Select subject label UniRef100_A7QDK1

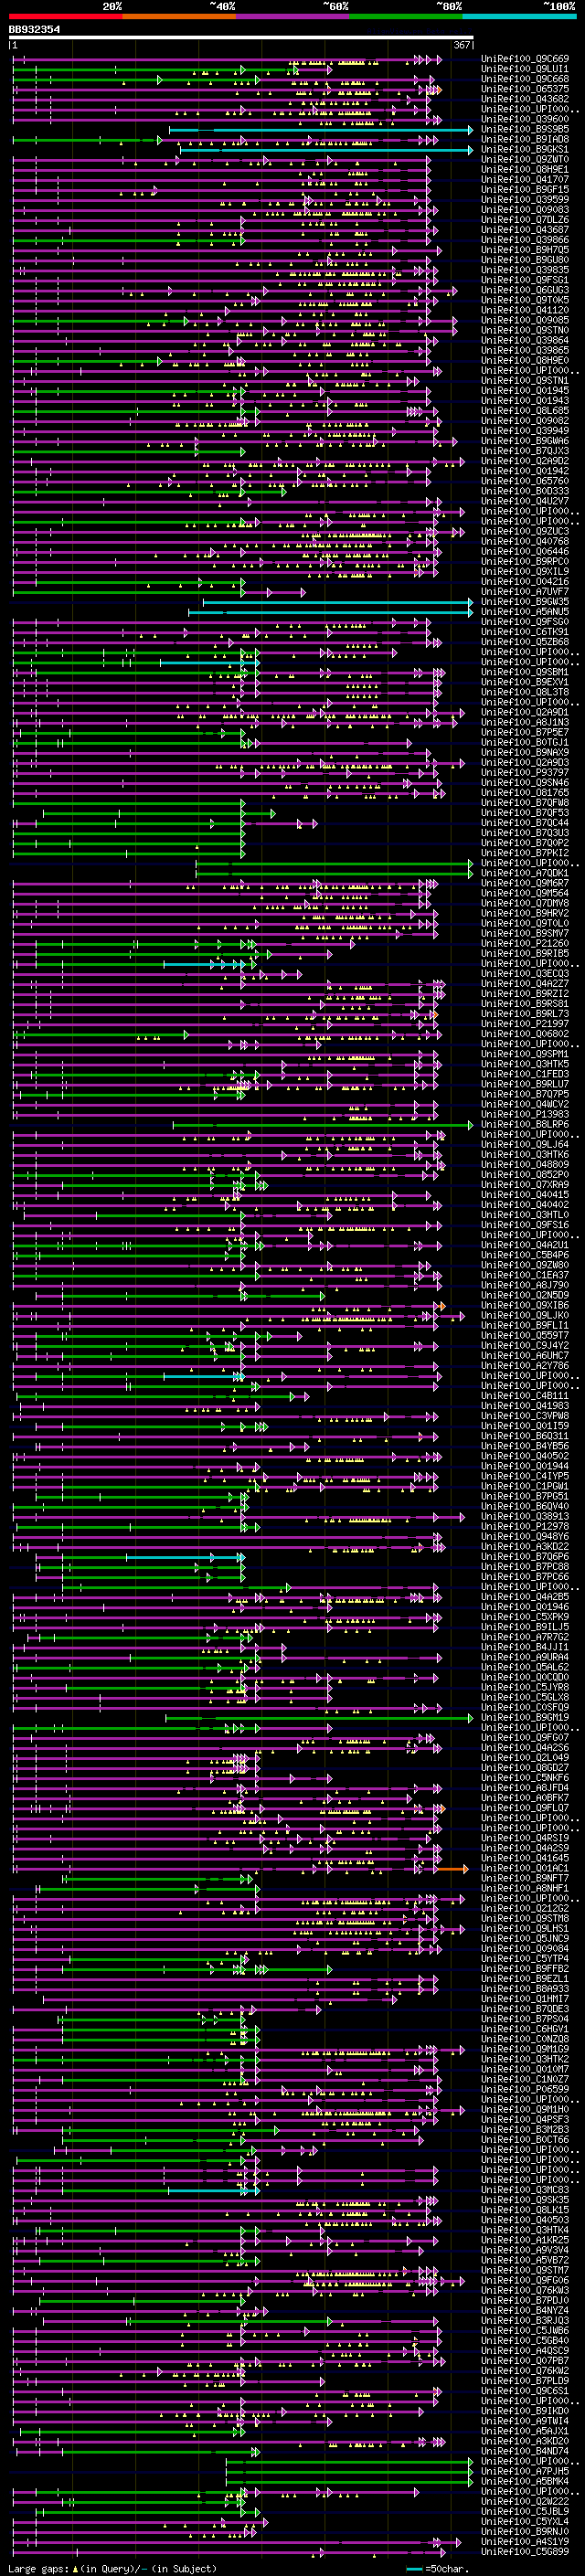point(525,873)
